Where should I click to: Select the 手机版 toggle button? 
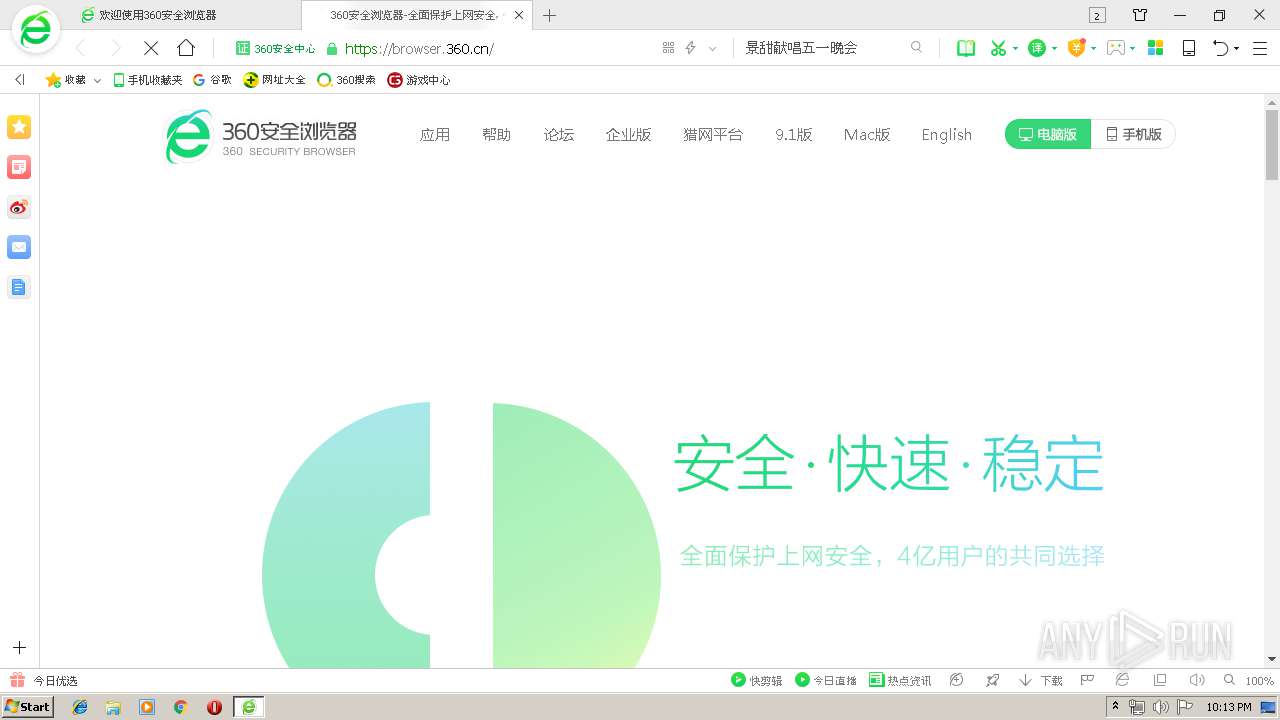[1133, 135]
